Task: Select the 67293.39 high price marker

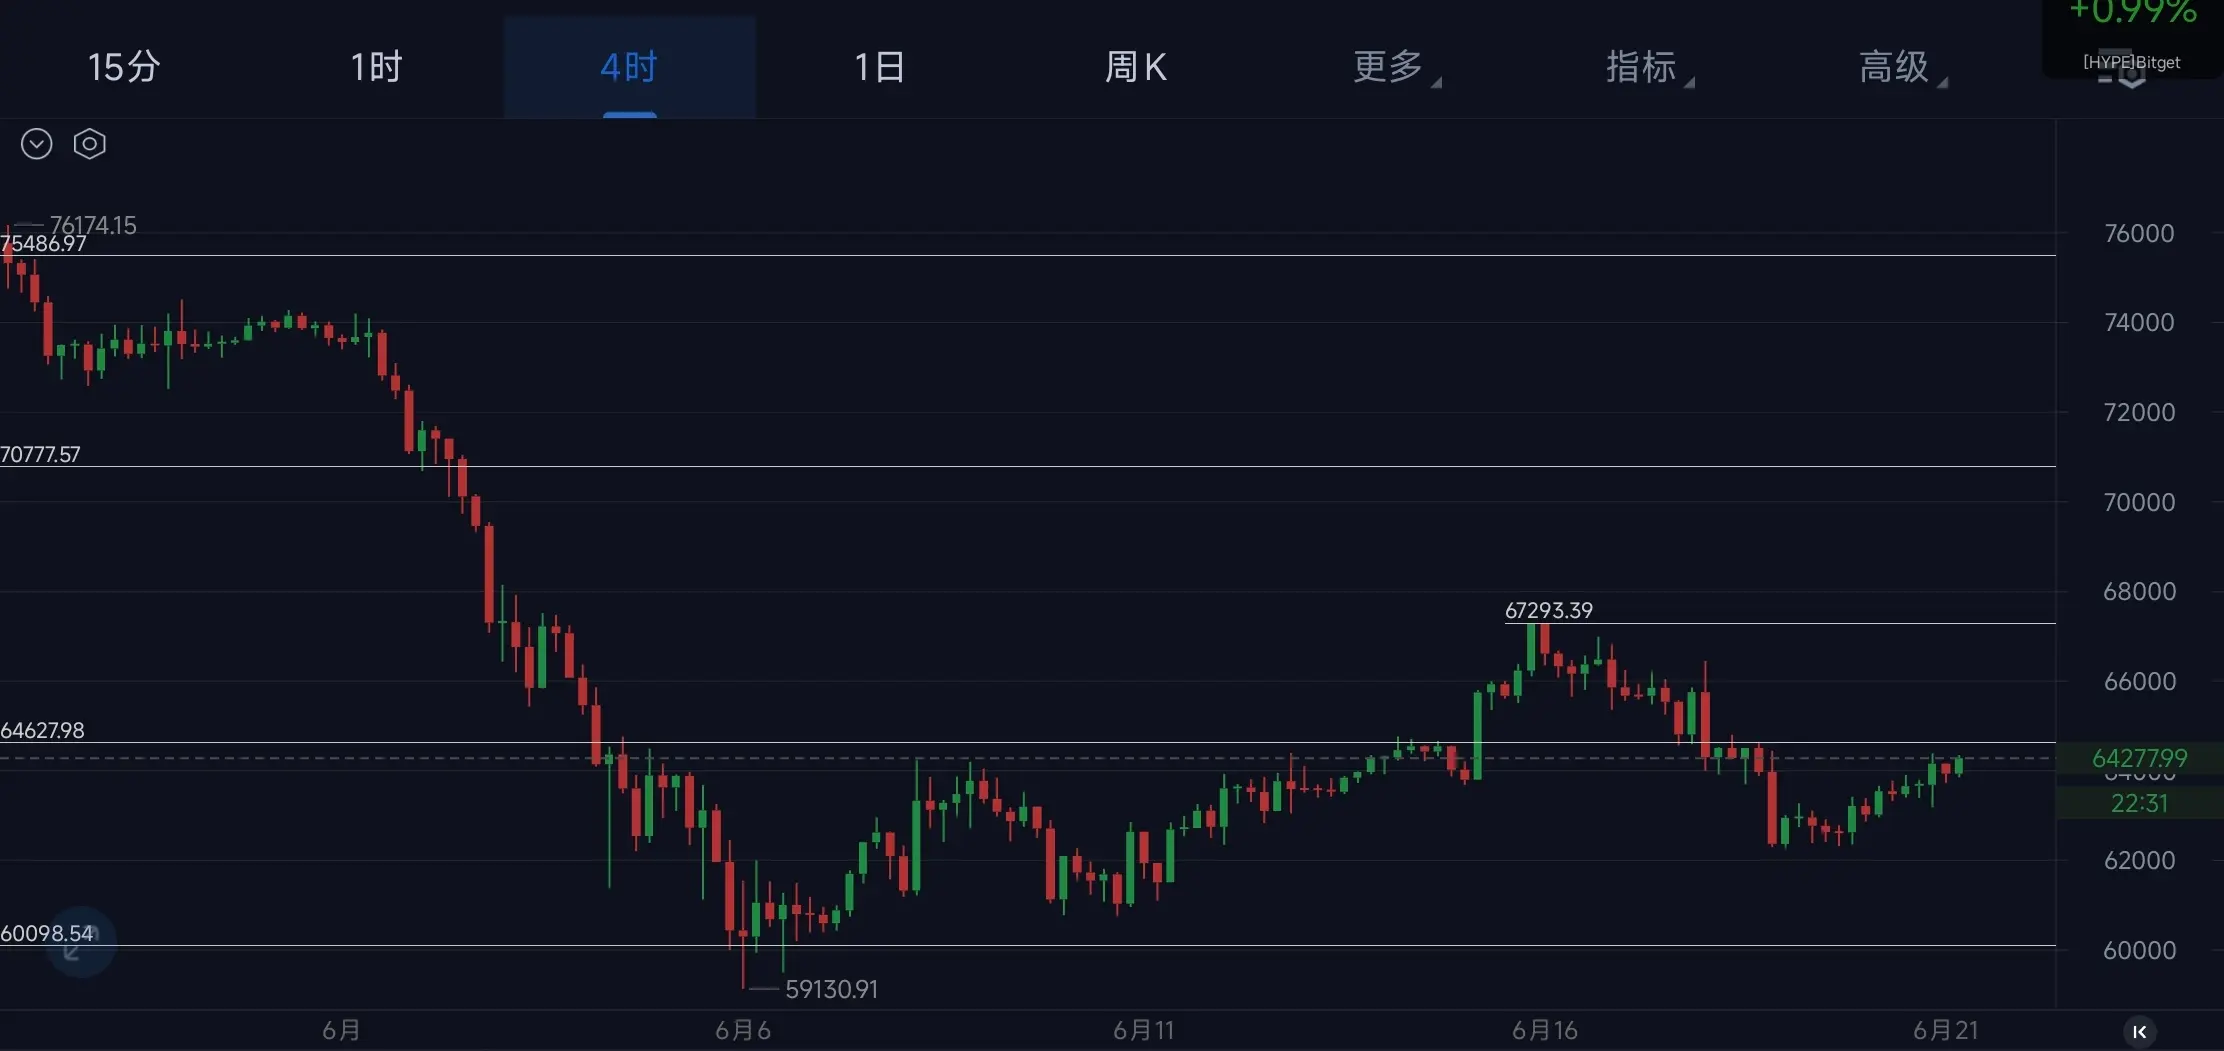Action: click(x=1548, y=610)
